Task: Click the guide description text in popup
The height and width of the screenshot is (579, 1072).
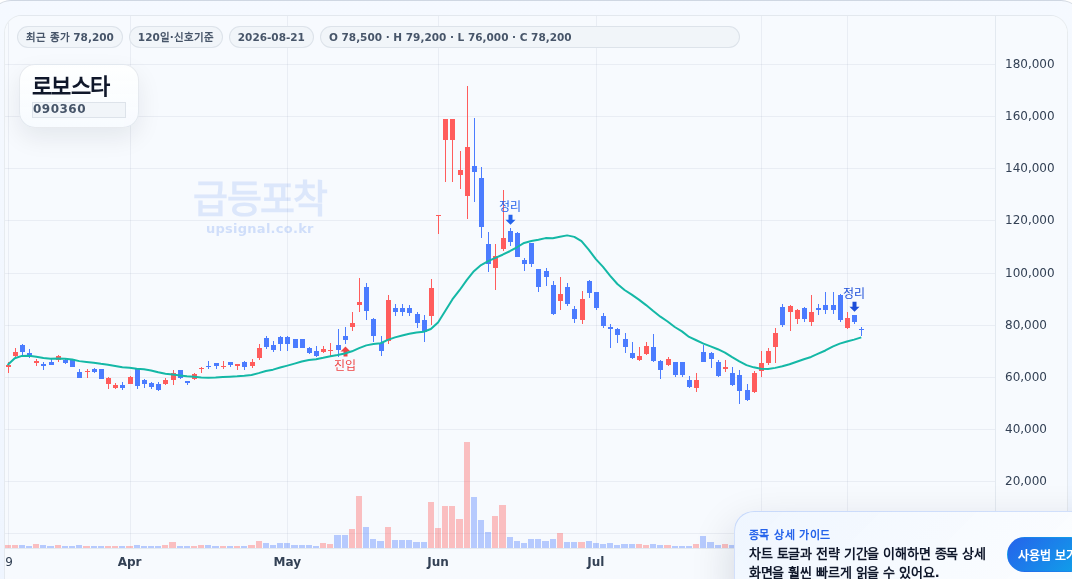Action: tap(867, 563)
